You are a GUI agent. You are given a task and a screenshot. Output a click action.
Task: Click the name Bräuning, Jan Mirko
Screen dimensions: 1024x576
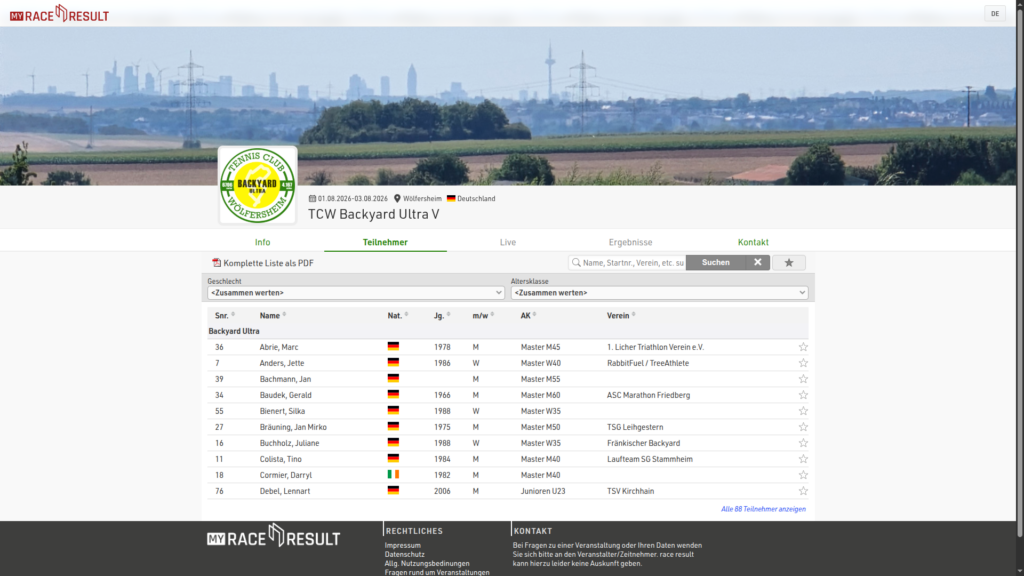point(293,427)
